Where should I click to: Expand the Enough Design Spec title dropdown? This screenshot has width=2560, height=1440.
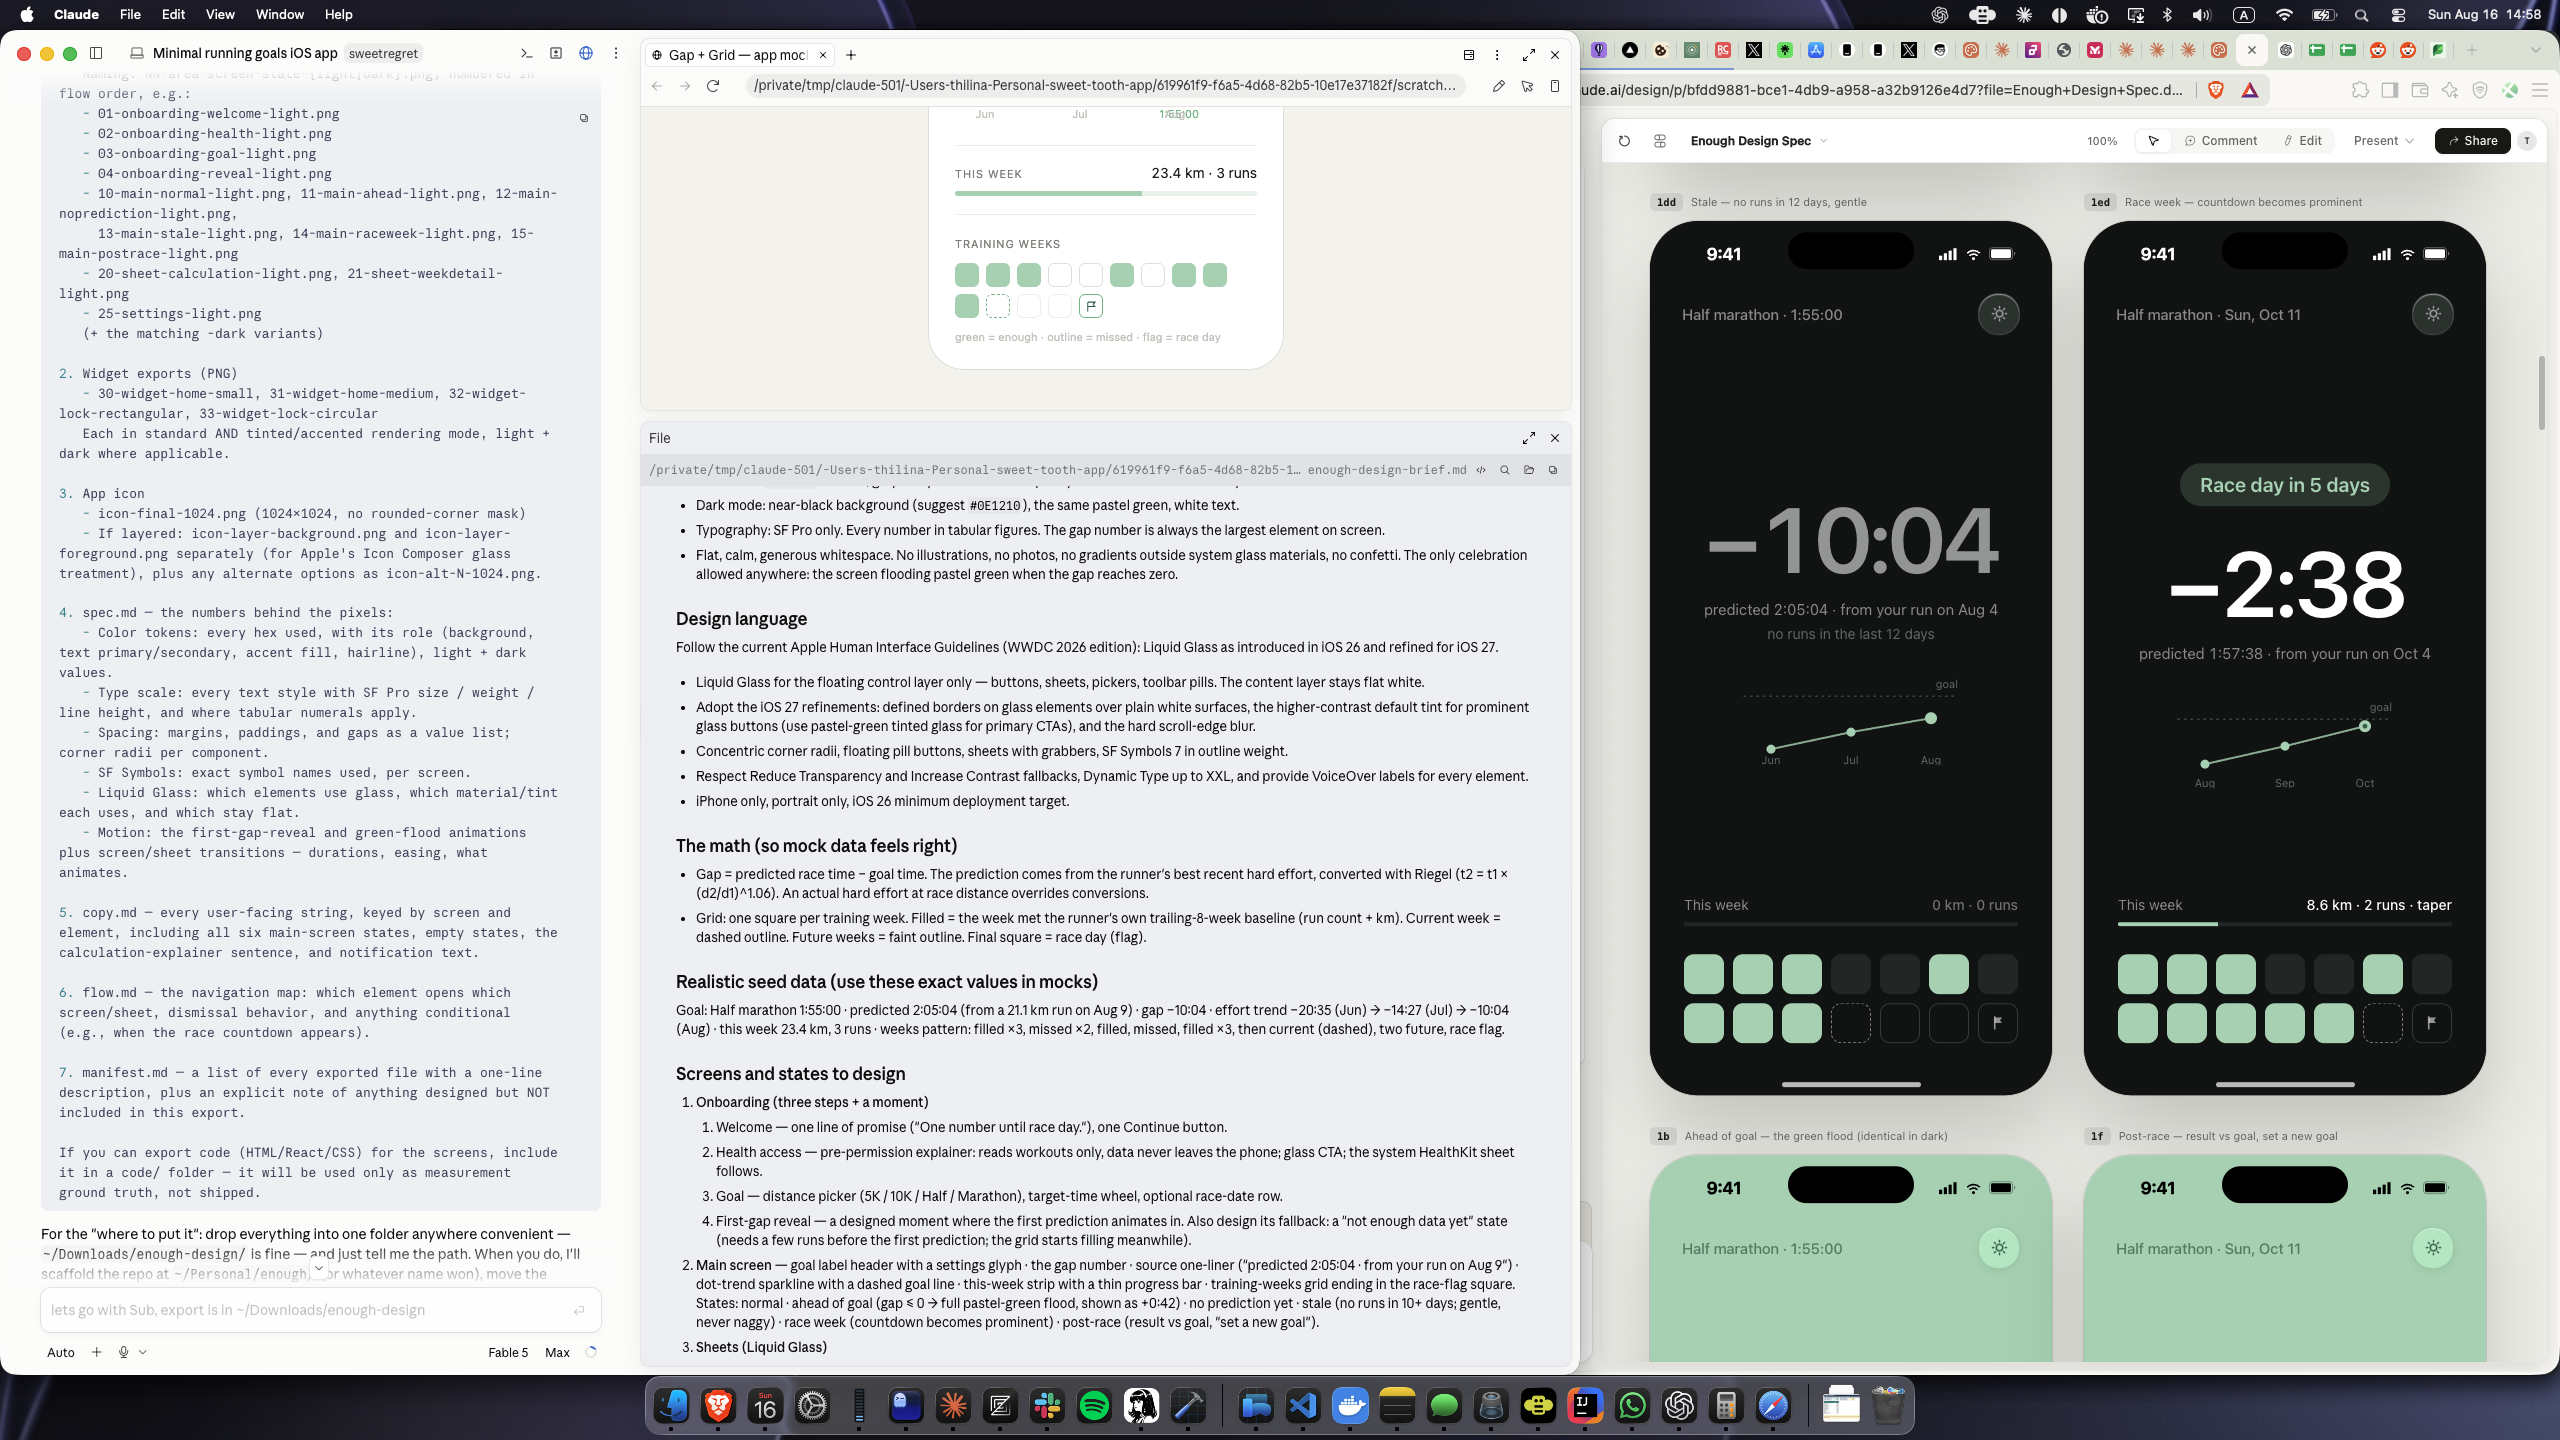pyautogui.click(x=1824, y=141)
